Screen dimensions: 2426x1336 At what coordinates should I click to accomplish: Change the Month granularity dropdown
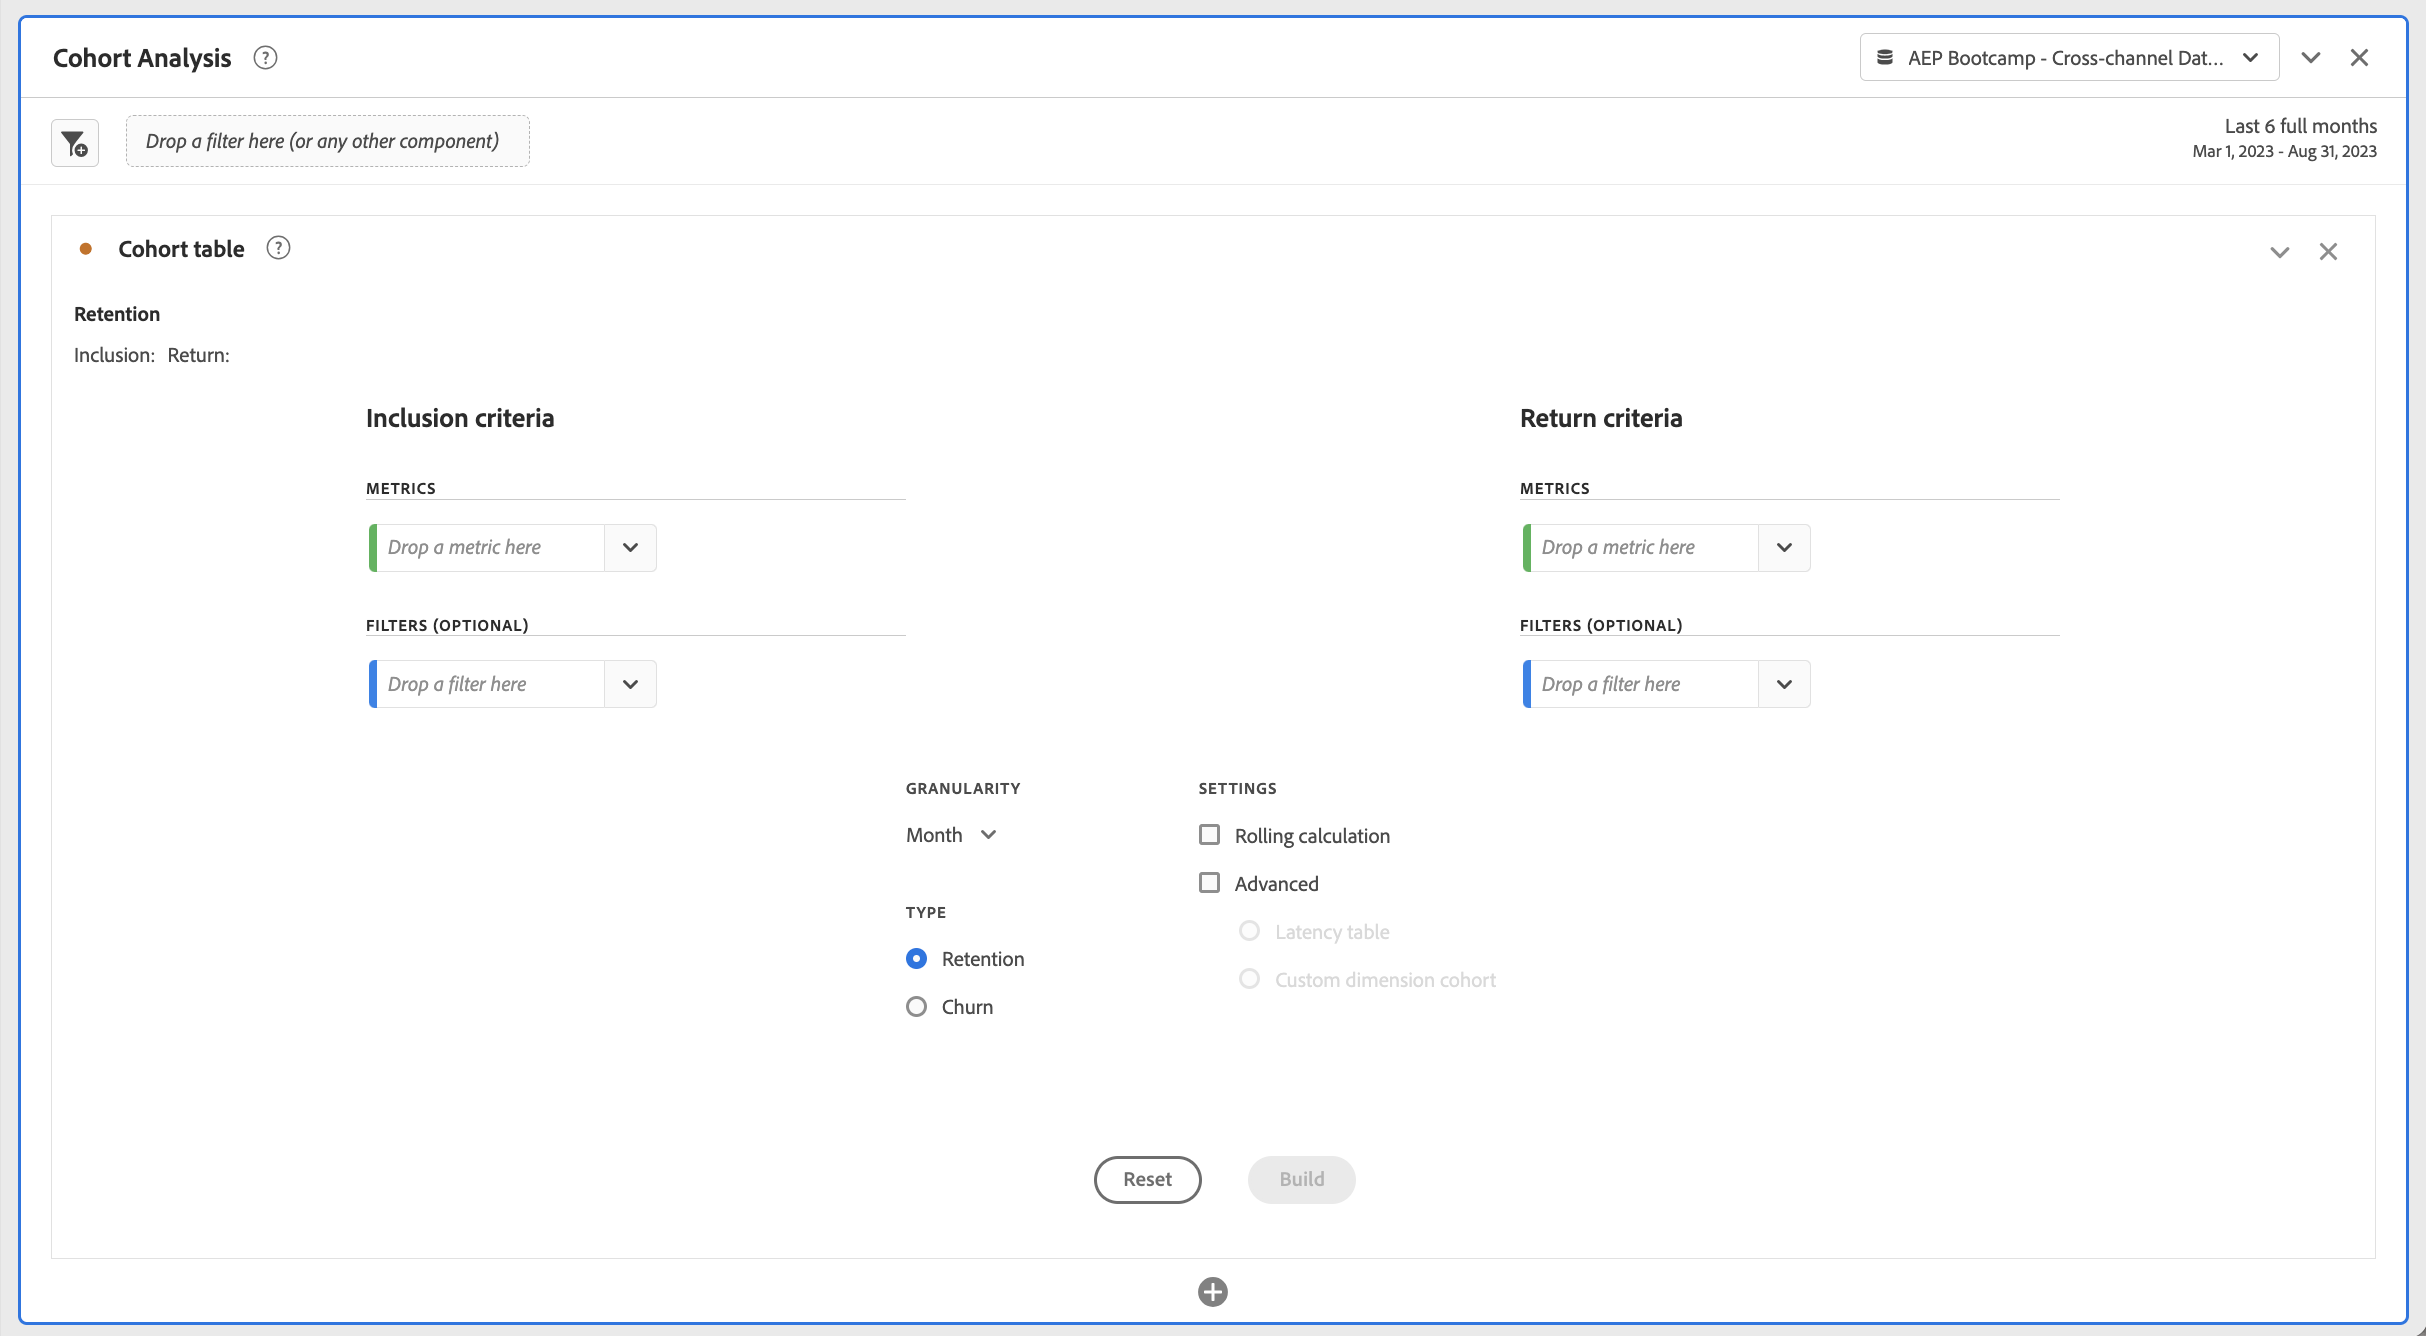point(951,835)
